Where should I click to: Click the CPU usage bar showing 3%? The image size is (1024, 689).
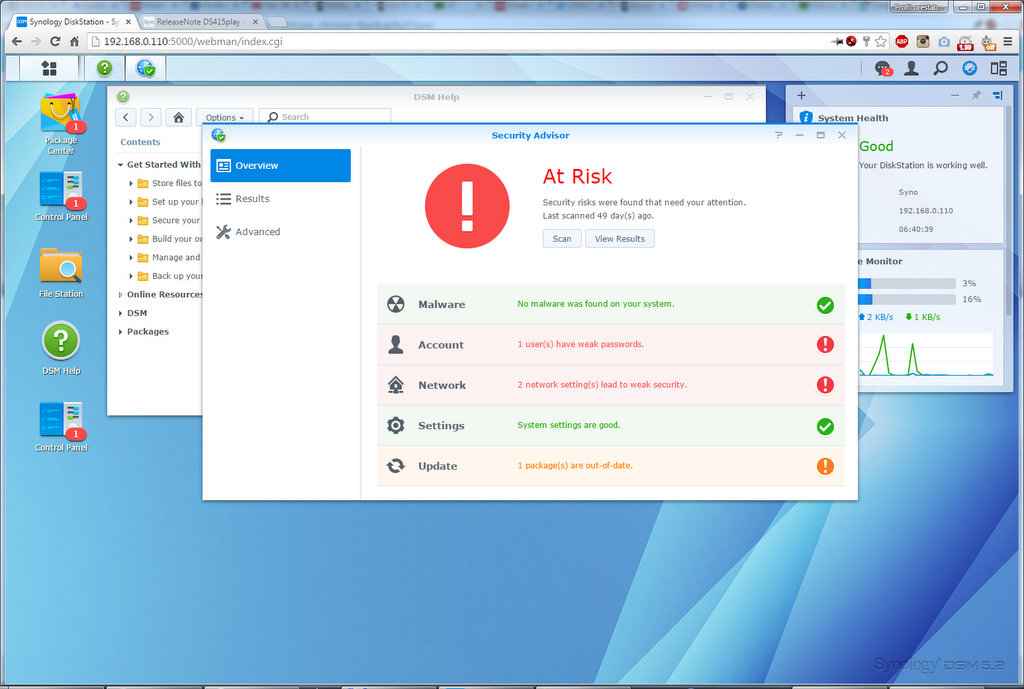[906, 283]
